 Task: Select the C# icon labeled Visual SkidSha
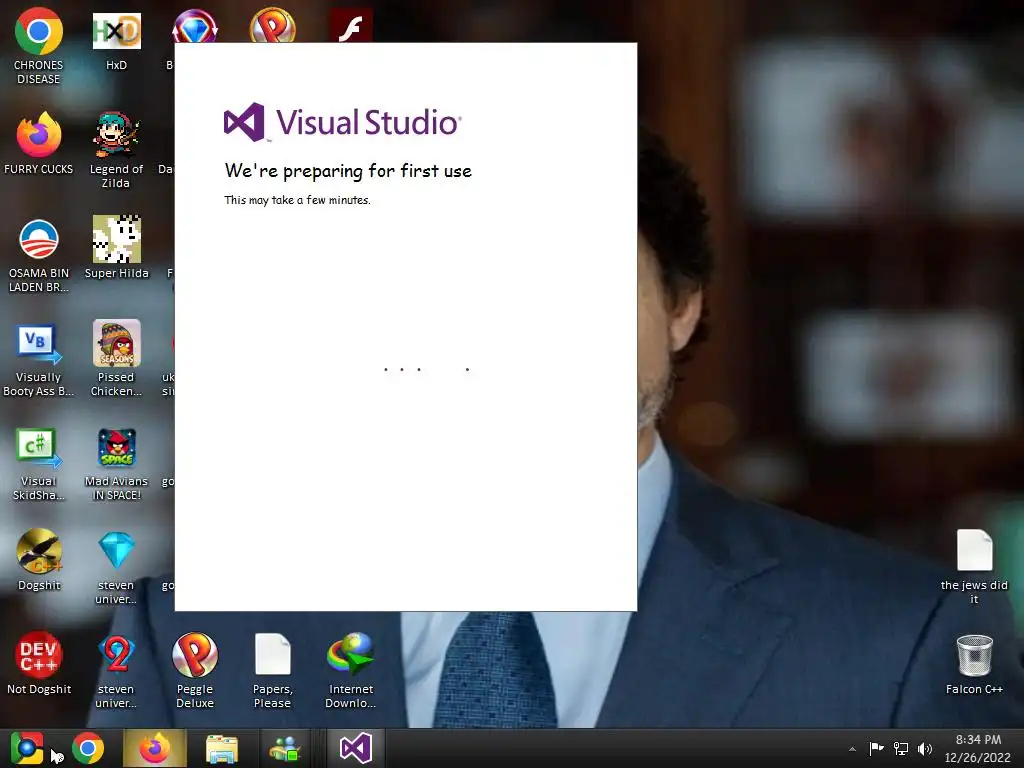coord(39,464)
